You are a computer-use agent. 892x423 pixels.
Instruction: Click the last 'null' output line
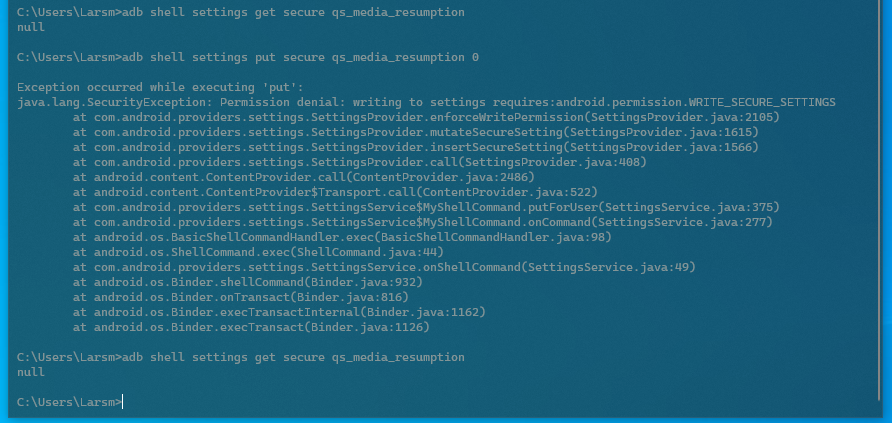coord(31,372)
